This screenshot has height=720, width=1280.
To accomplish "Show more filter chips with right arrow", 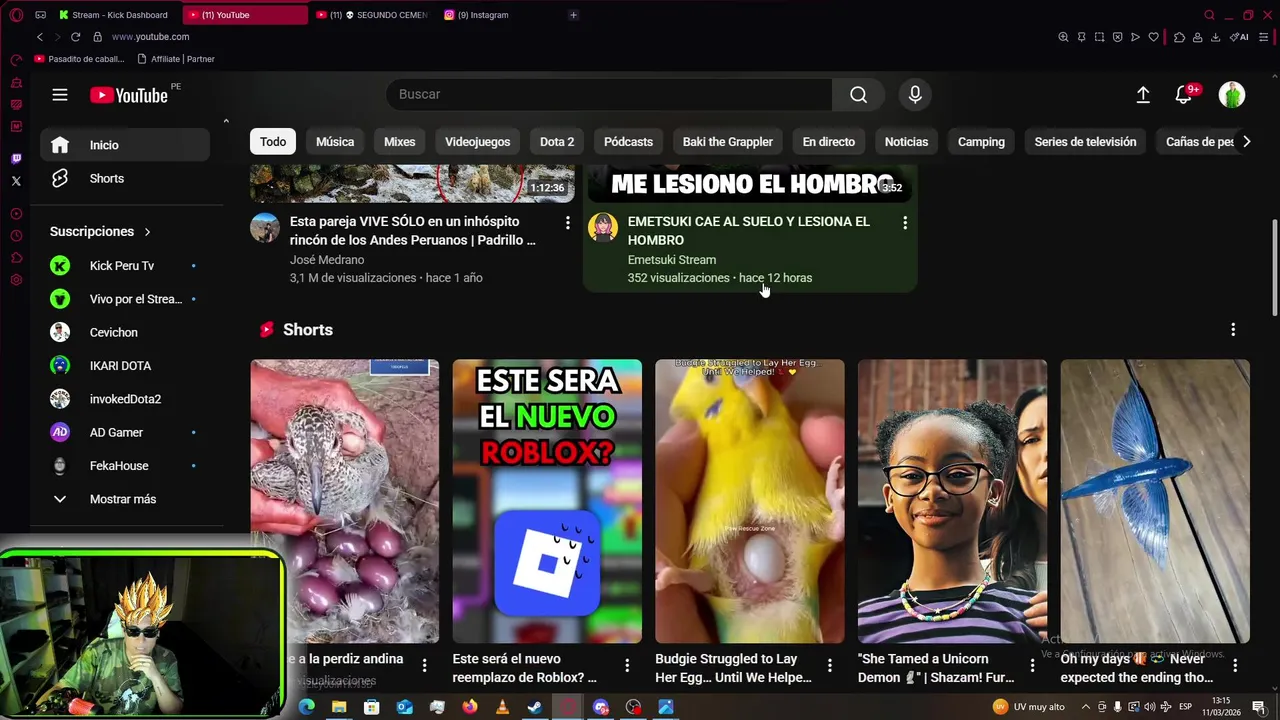I will (x=1246, y=142).
